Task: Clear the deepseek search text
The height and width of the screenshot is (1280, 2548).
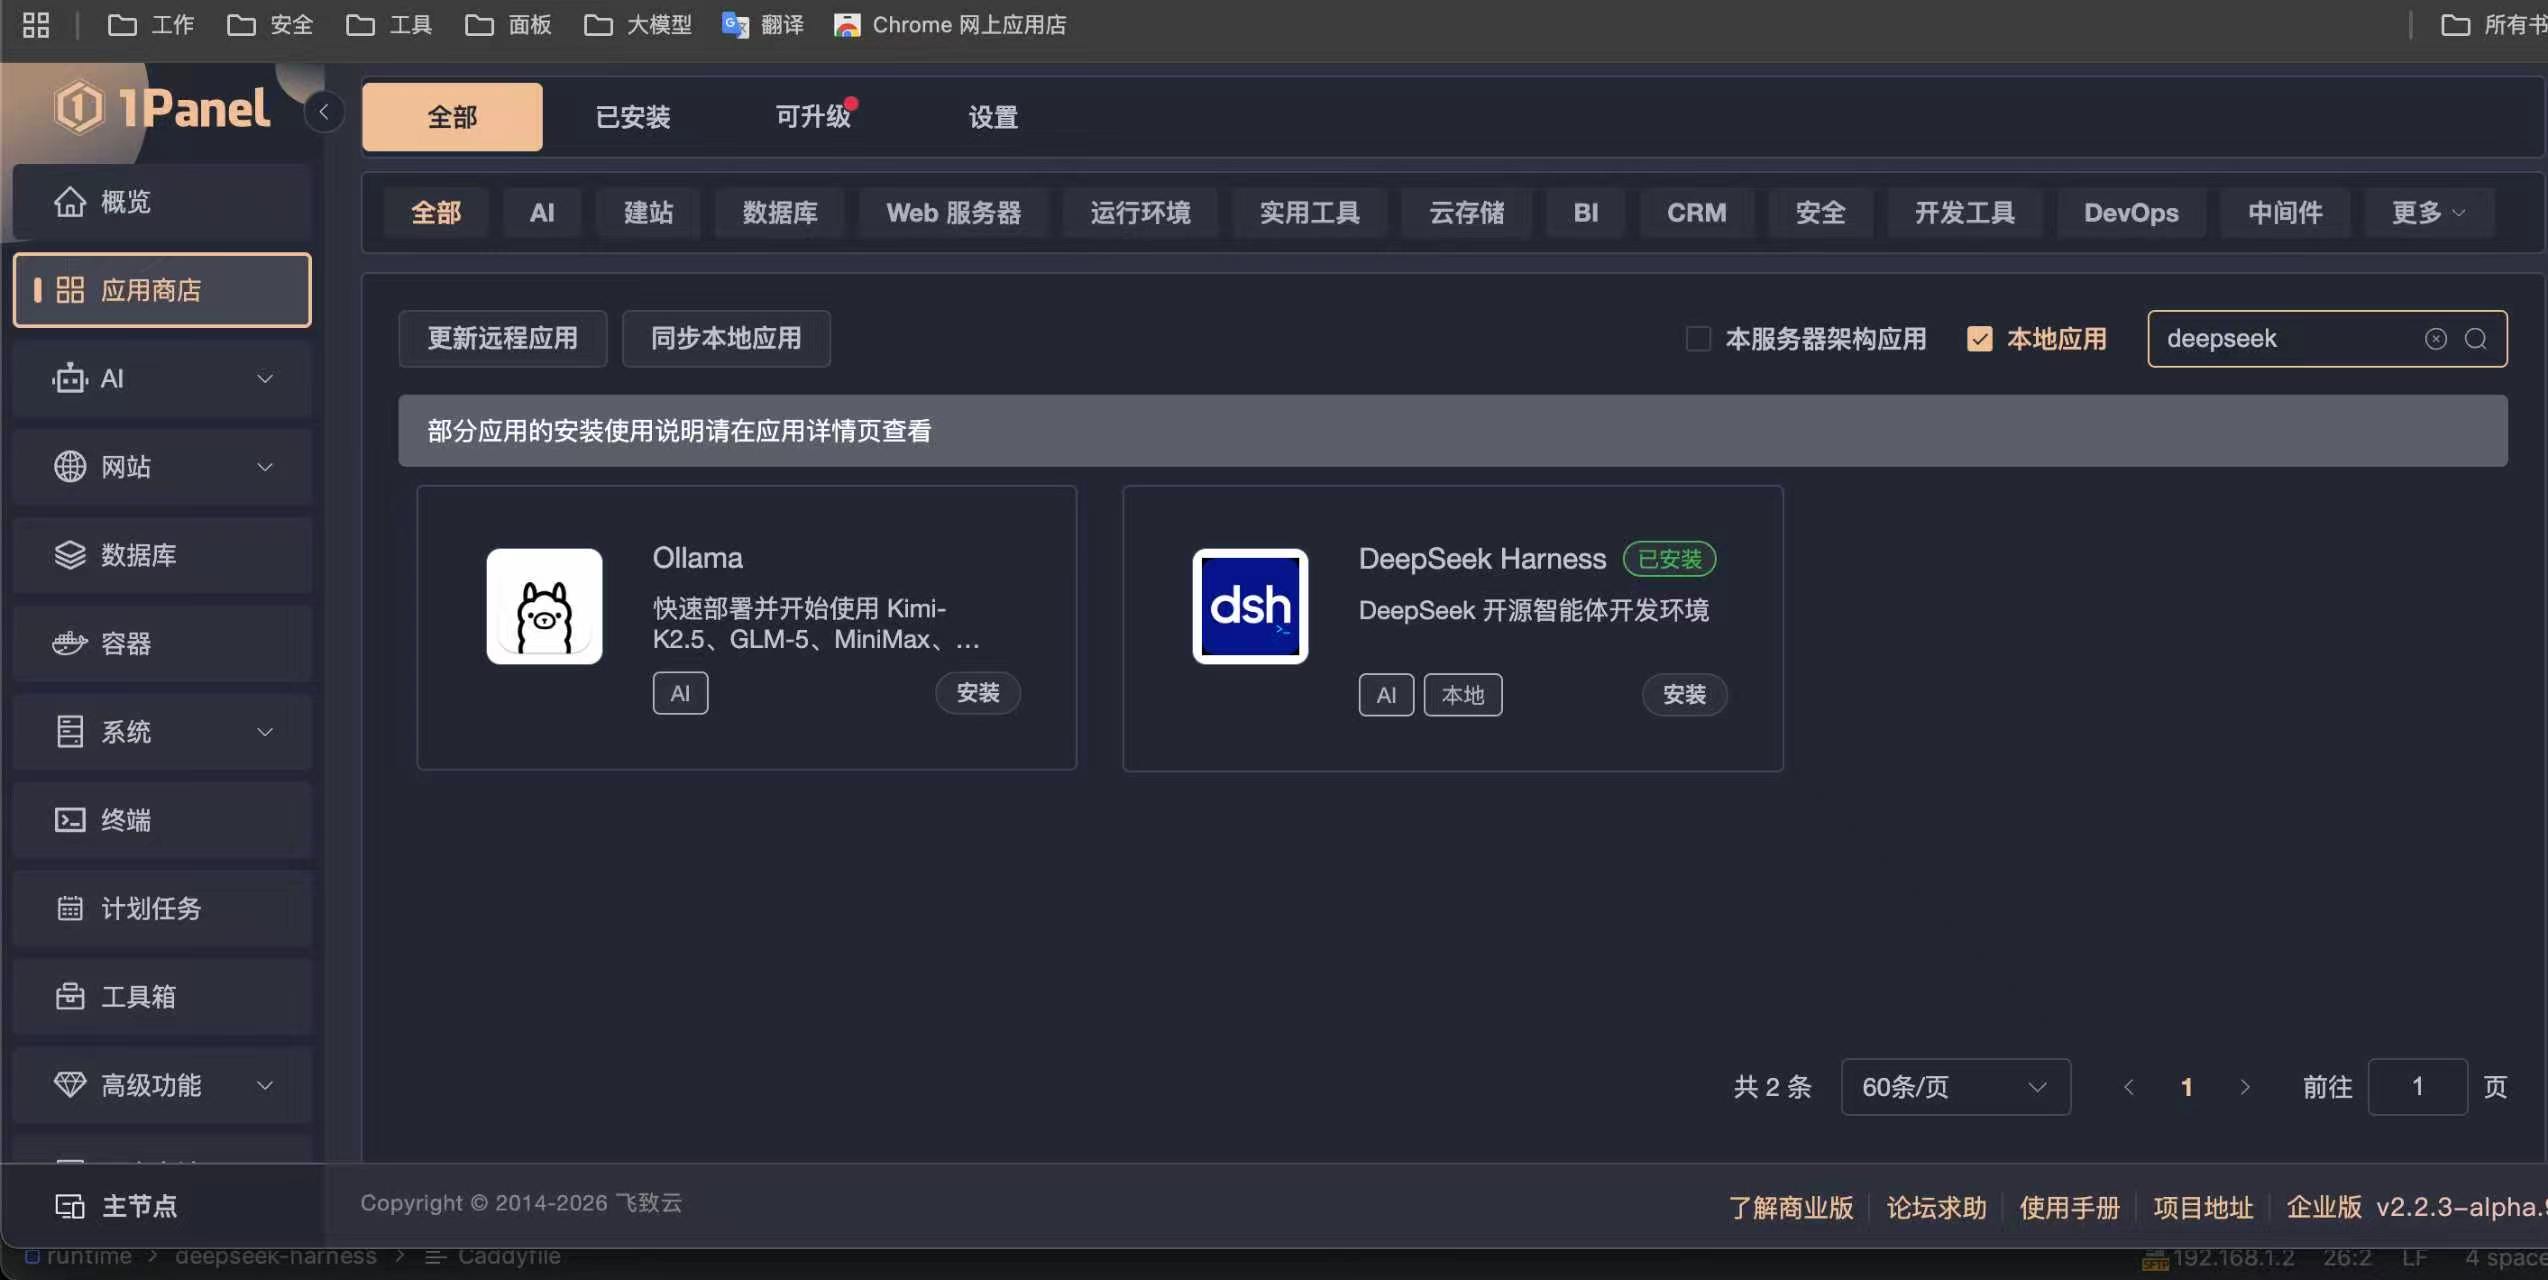Action: tap(2436, 339)
